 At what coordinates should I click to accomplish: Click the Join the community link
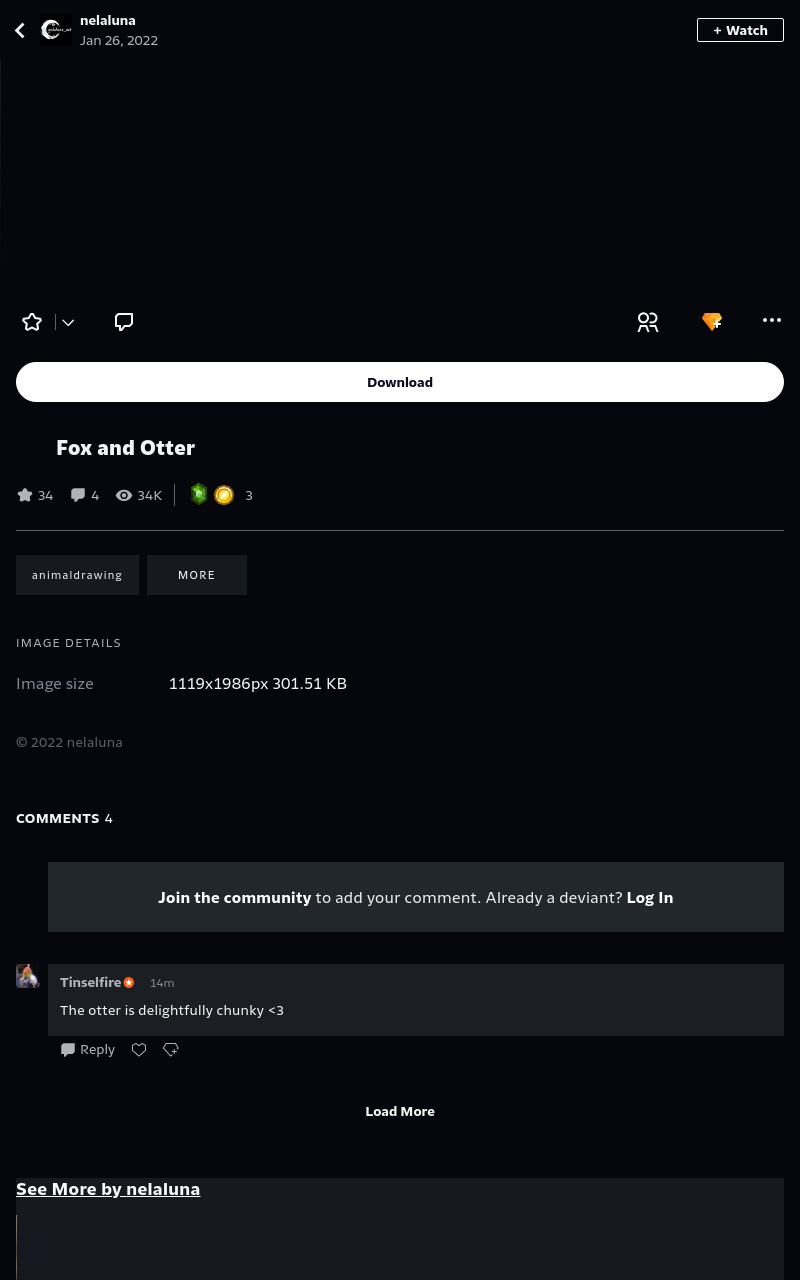pyautogui.click(x=235, y=897)
